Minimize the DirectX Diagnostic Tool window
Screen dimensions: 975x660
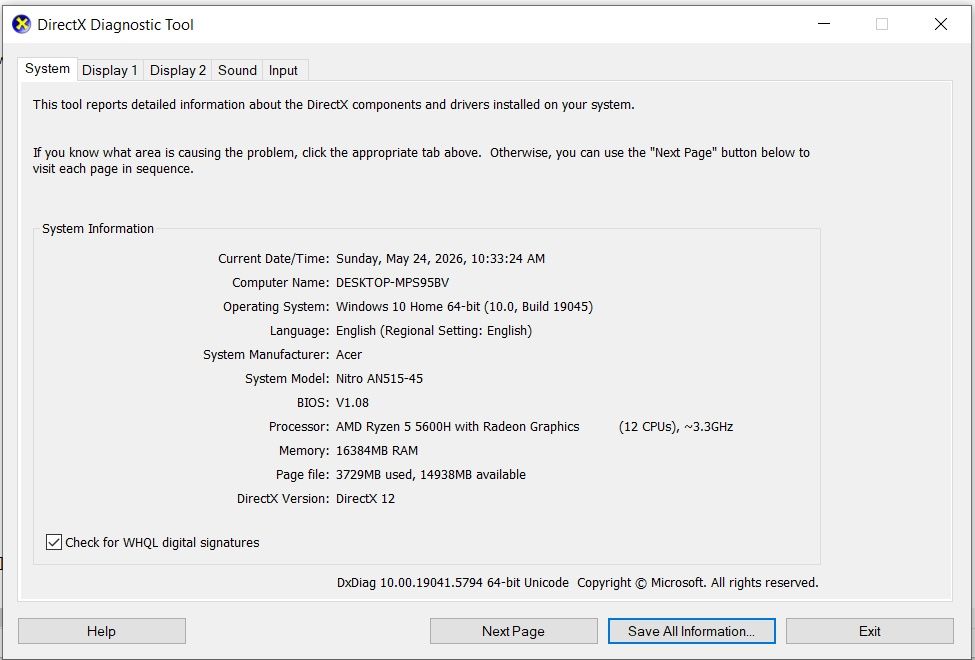coord(824,24)
